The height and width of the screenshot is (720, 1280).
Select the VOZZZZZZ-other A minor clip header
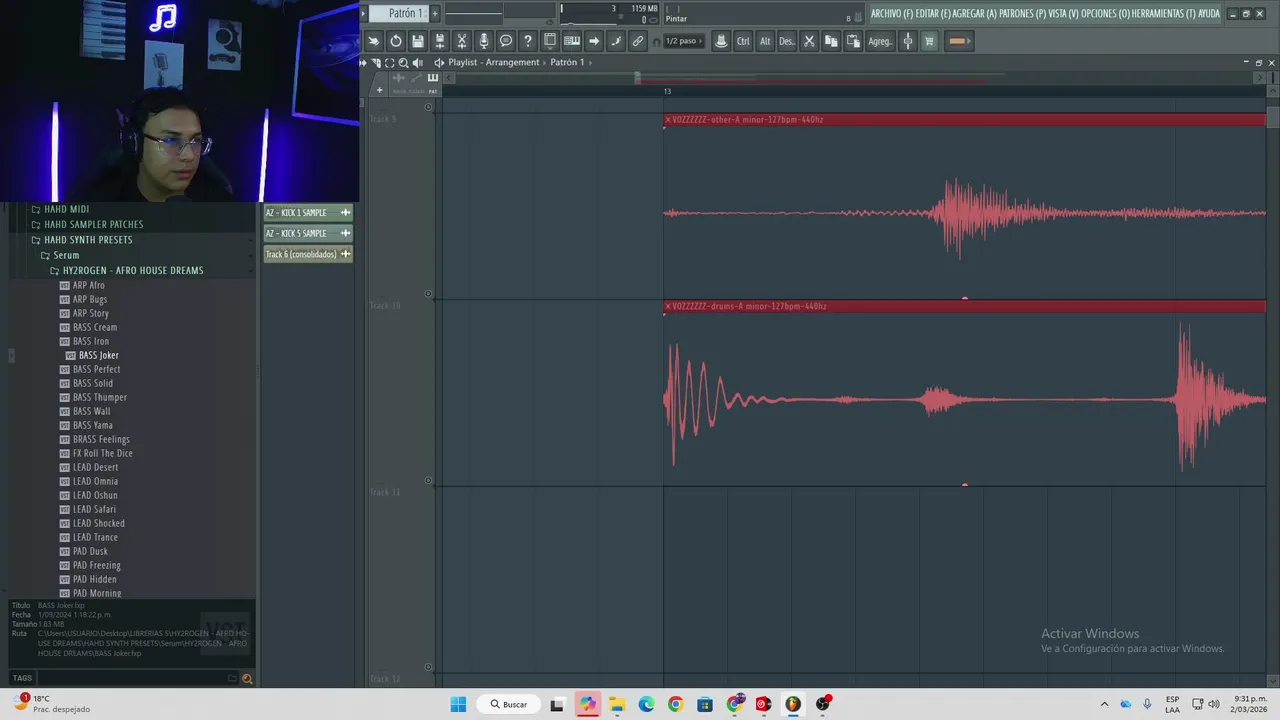(964, 119)
